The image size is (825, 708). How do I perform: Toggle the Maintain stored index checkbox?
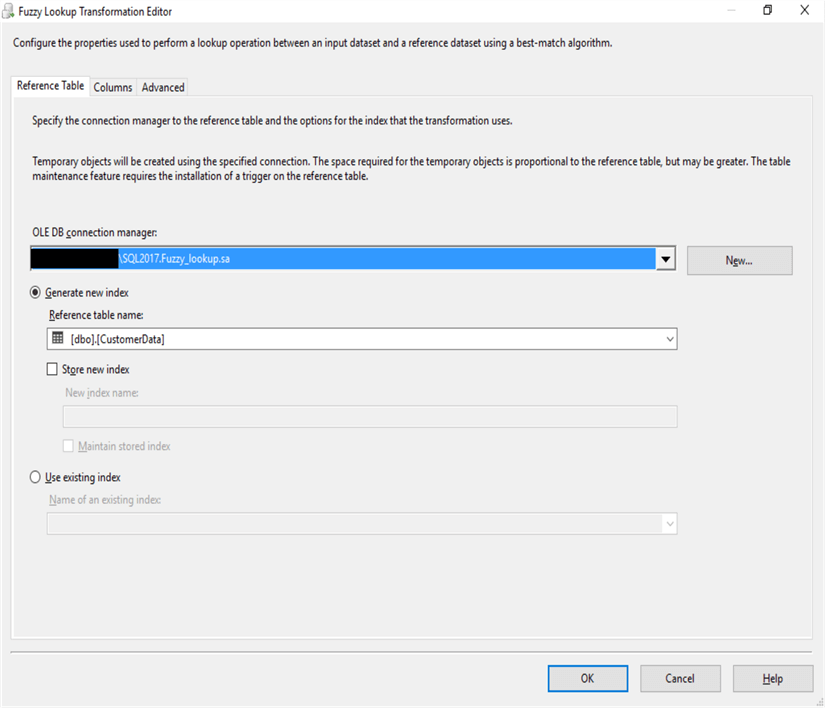(x=69, y=446)
